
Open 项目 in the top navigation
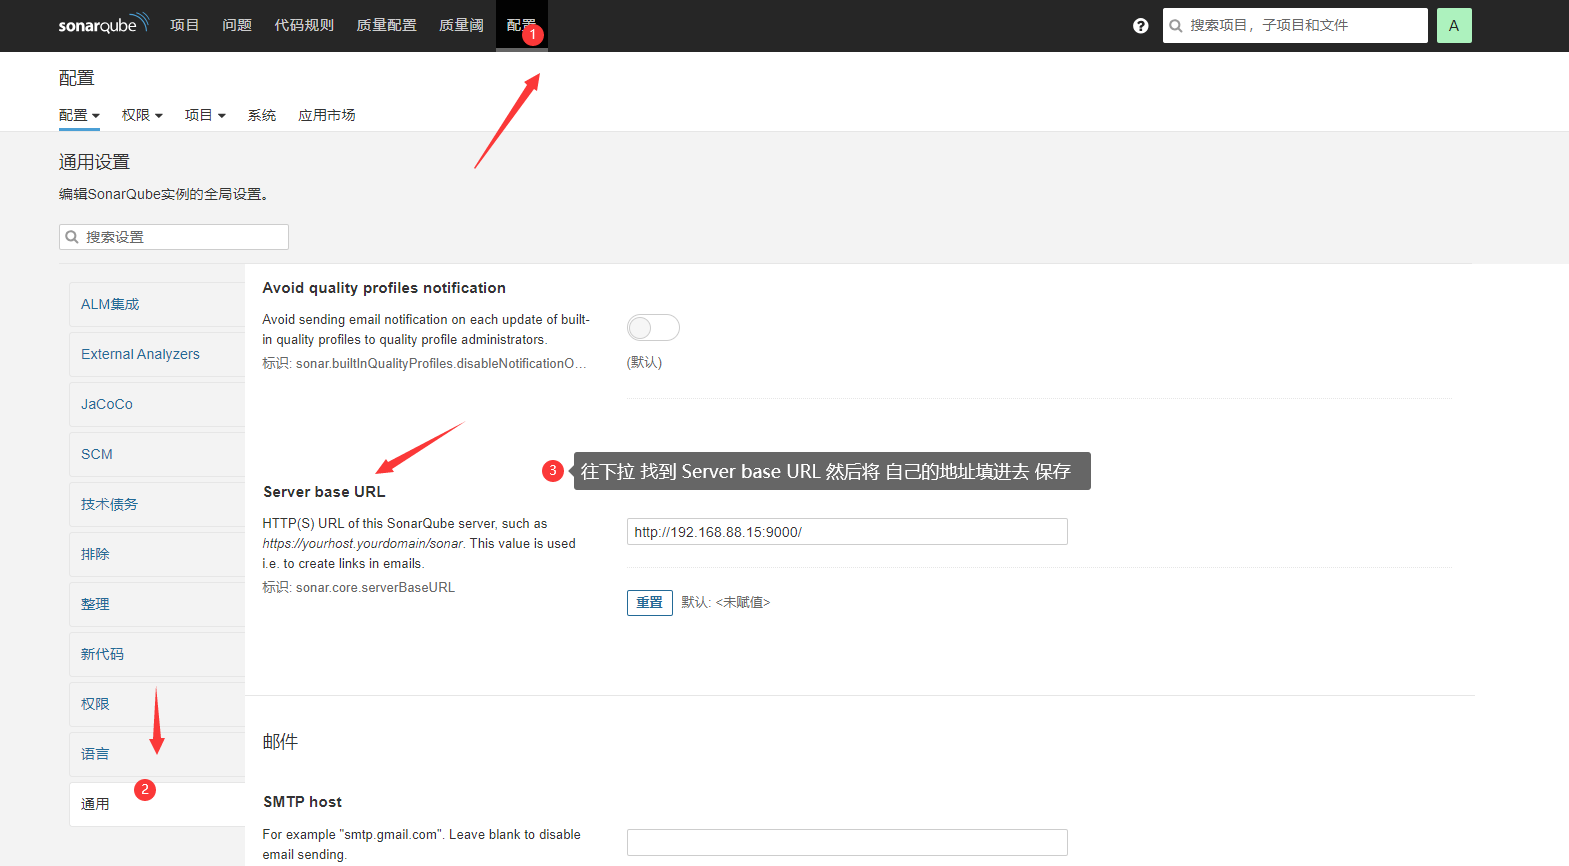(184, 25)
